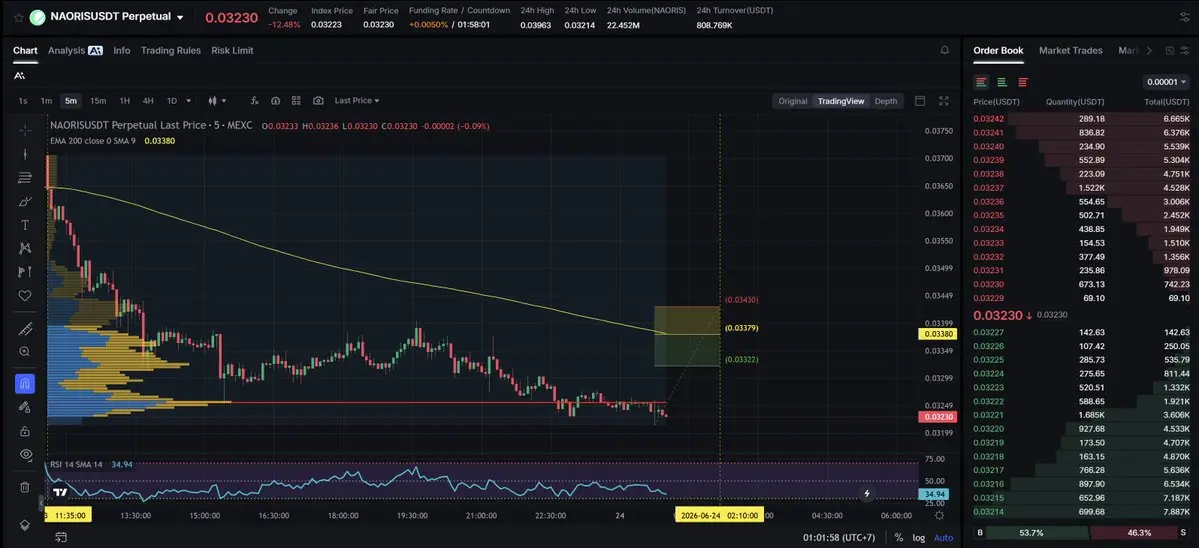Expand more timeframe intervals dropdown
Screen dimensions: 1199x548
tap(189, 101)
